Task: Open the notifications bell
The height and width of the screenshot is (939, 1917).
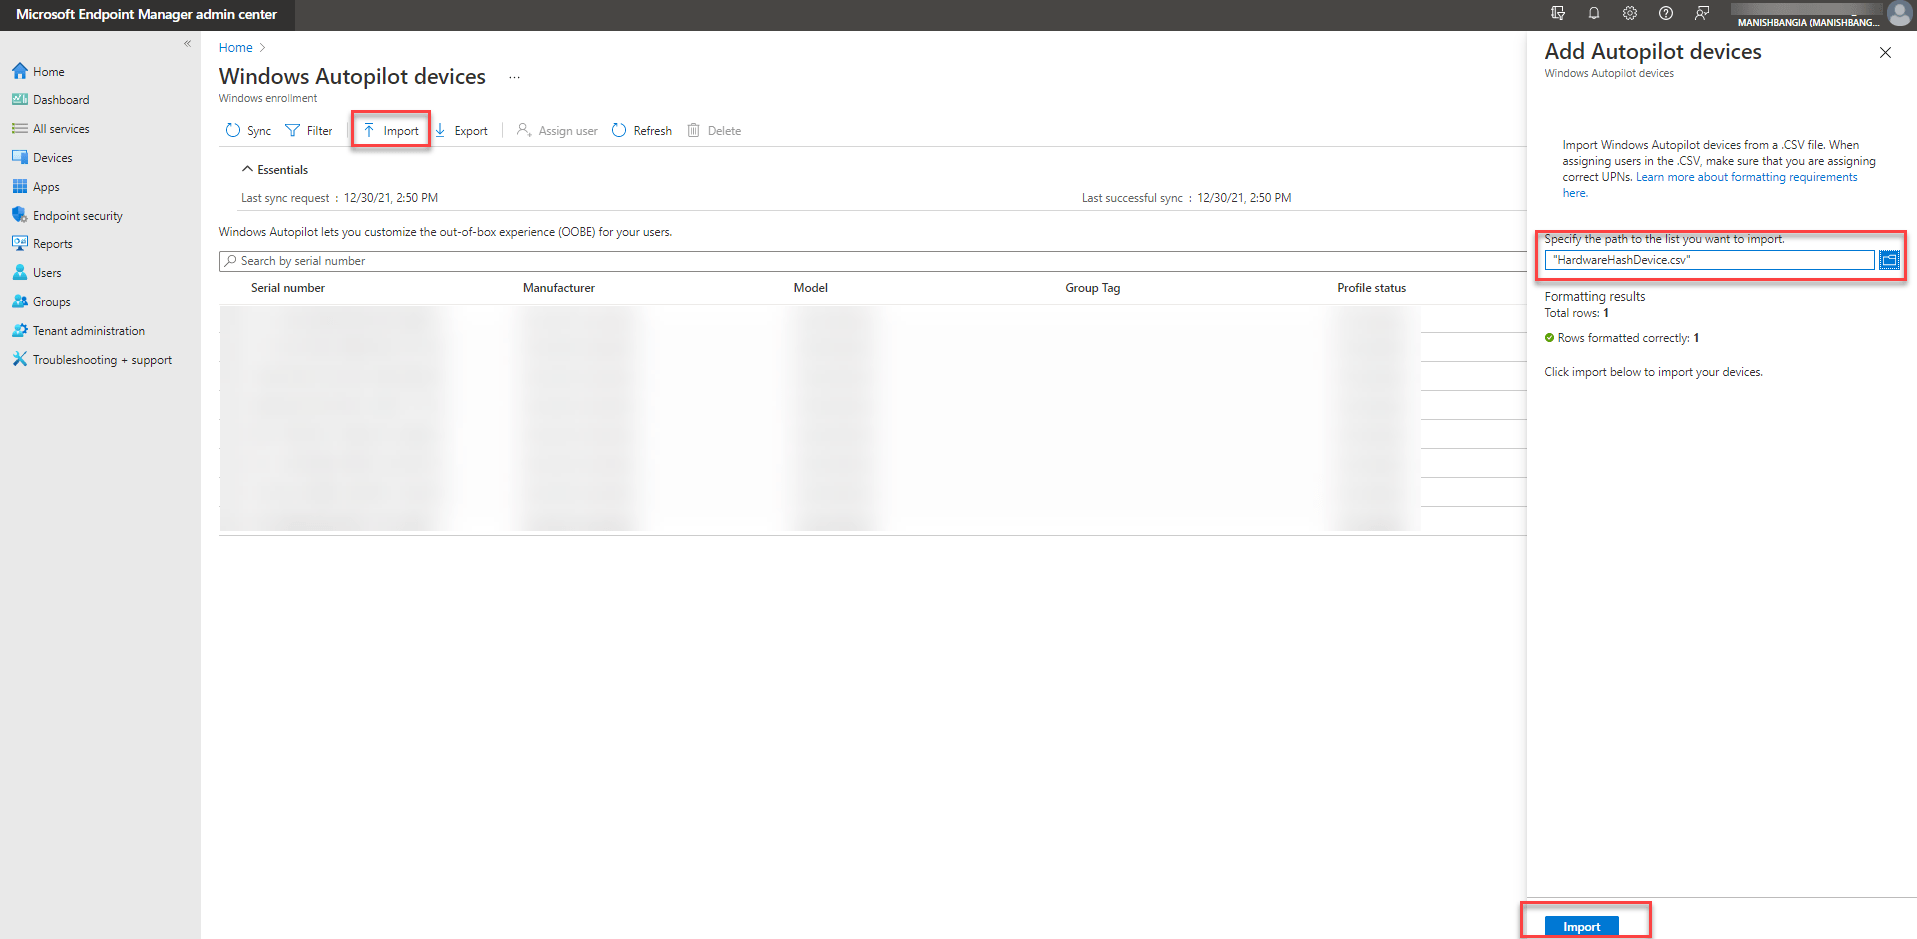Action: pos(1593,13)
